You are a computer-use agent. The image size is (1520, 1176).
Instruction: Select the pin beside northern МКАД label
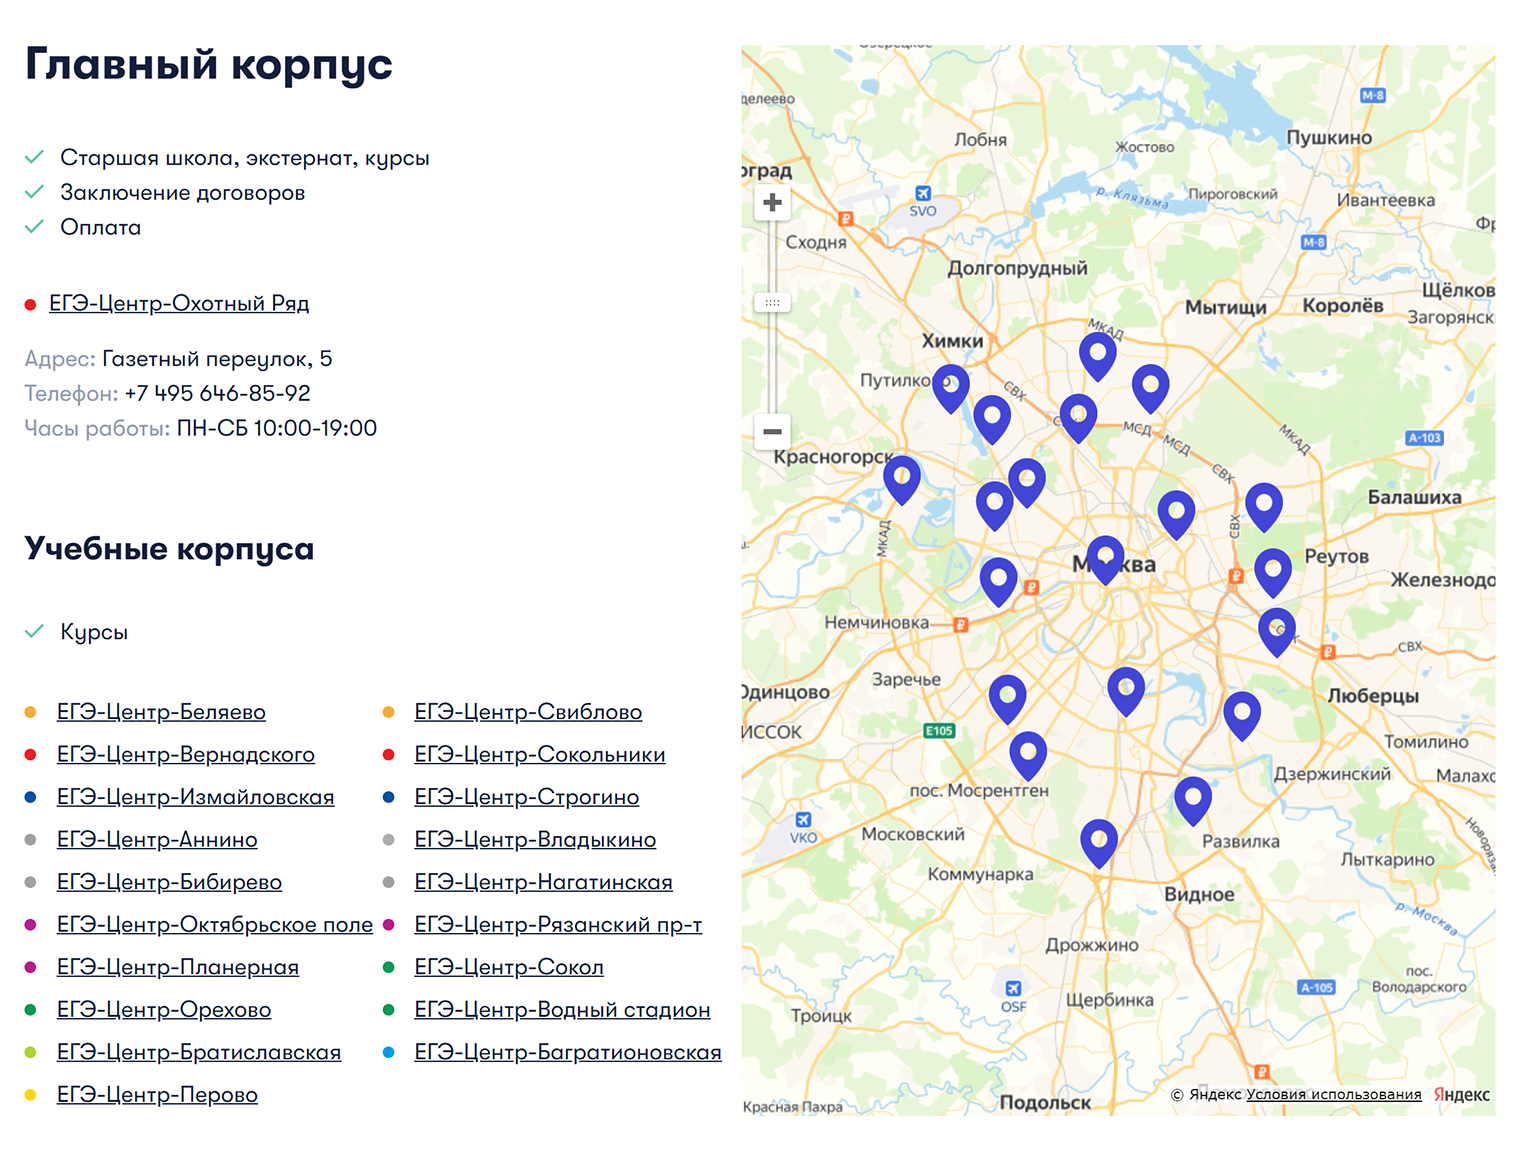1098,357
